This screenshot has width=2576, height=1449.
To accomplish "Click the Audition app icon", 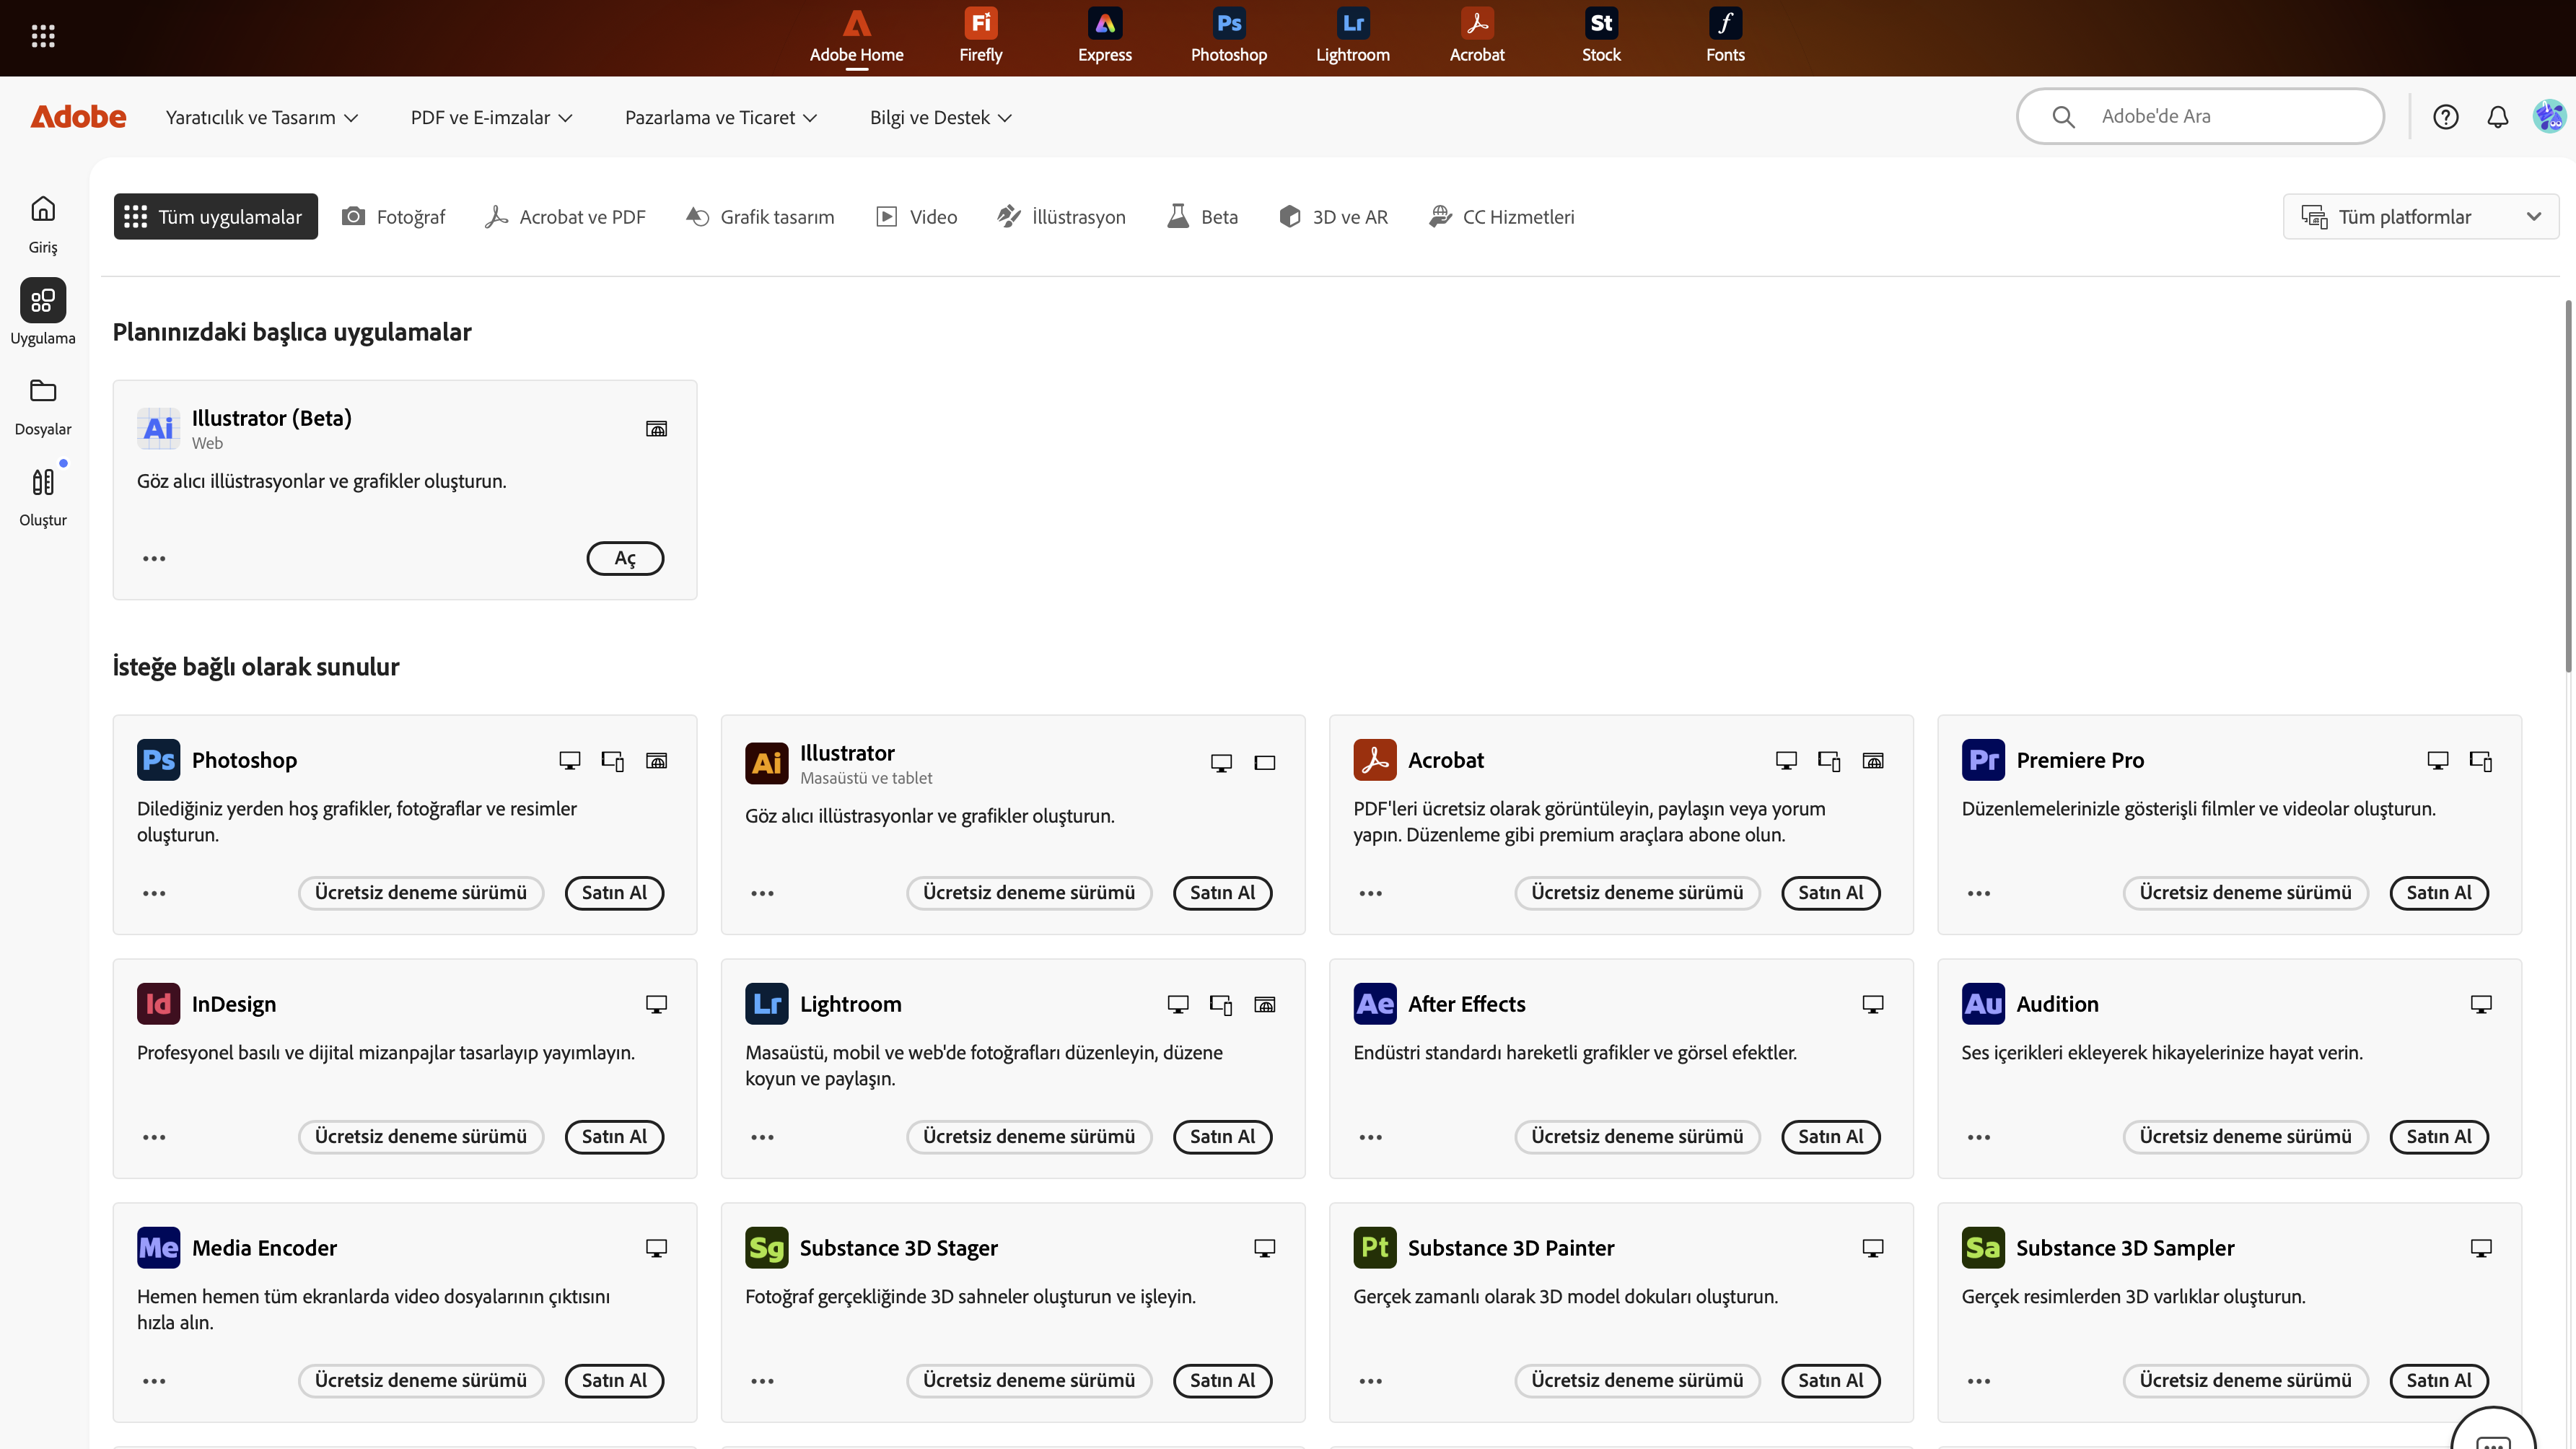I will pyautogui.click(x=1983, y=1004).
